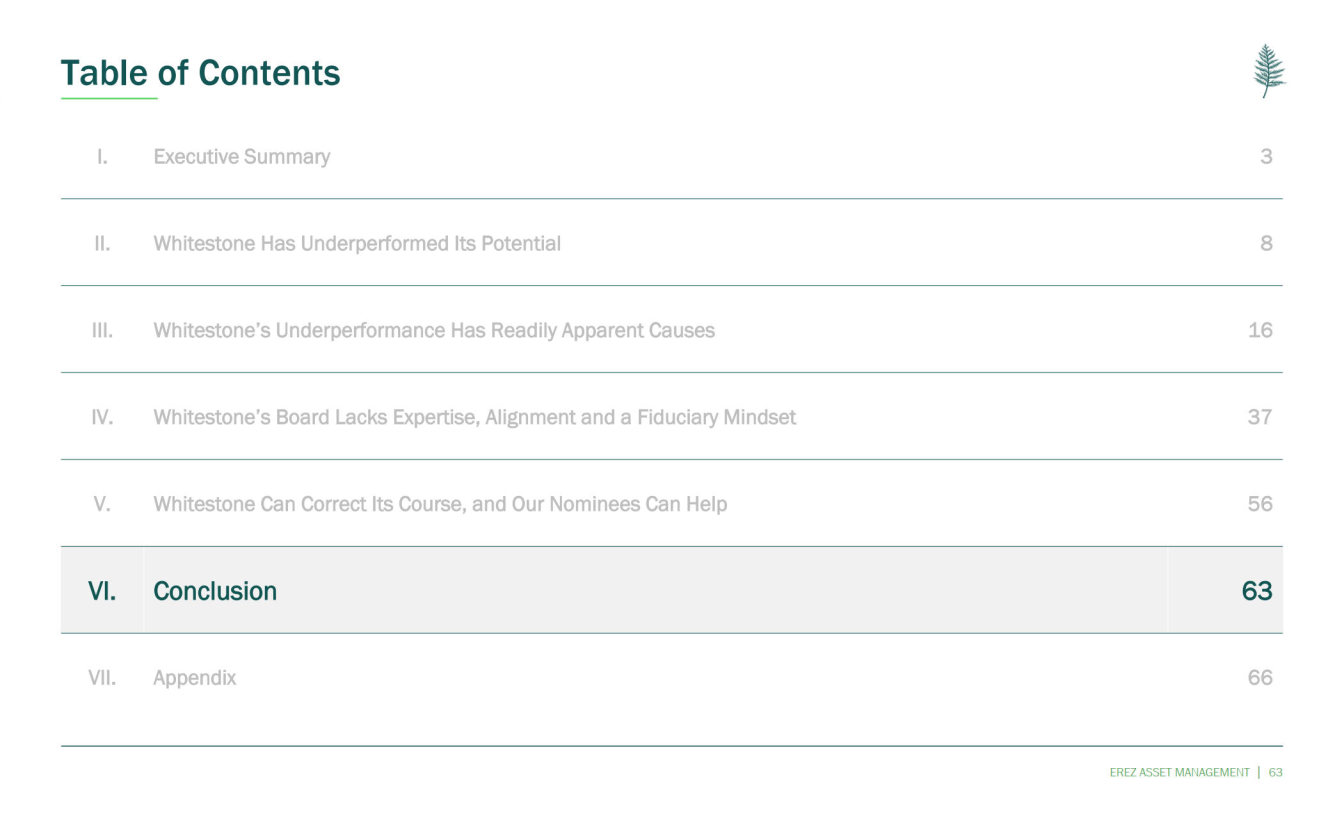Open the Executive Summary section link
Viewport: 1344px width, 816px height.
tap(241, 157)
